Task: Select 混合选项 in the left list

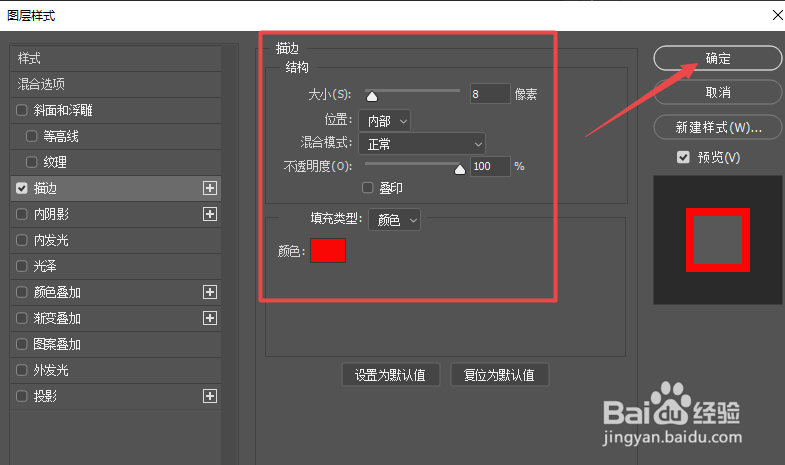Action: click(x=41, y=84)
